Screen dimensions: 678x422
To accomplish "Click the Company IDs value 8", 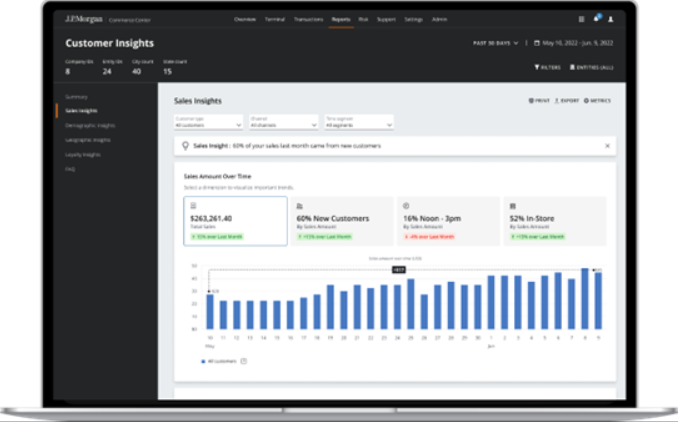I will (x=67, y=71).
